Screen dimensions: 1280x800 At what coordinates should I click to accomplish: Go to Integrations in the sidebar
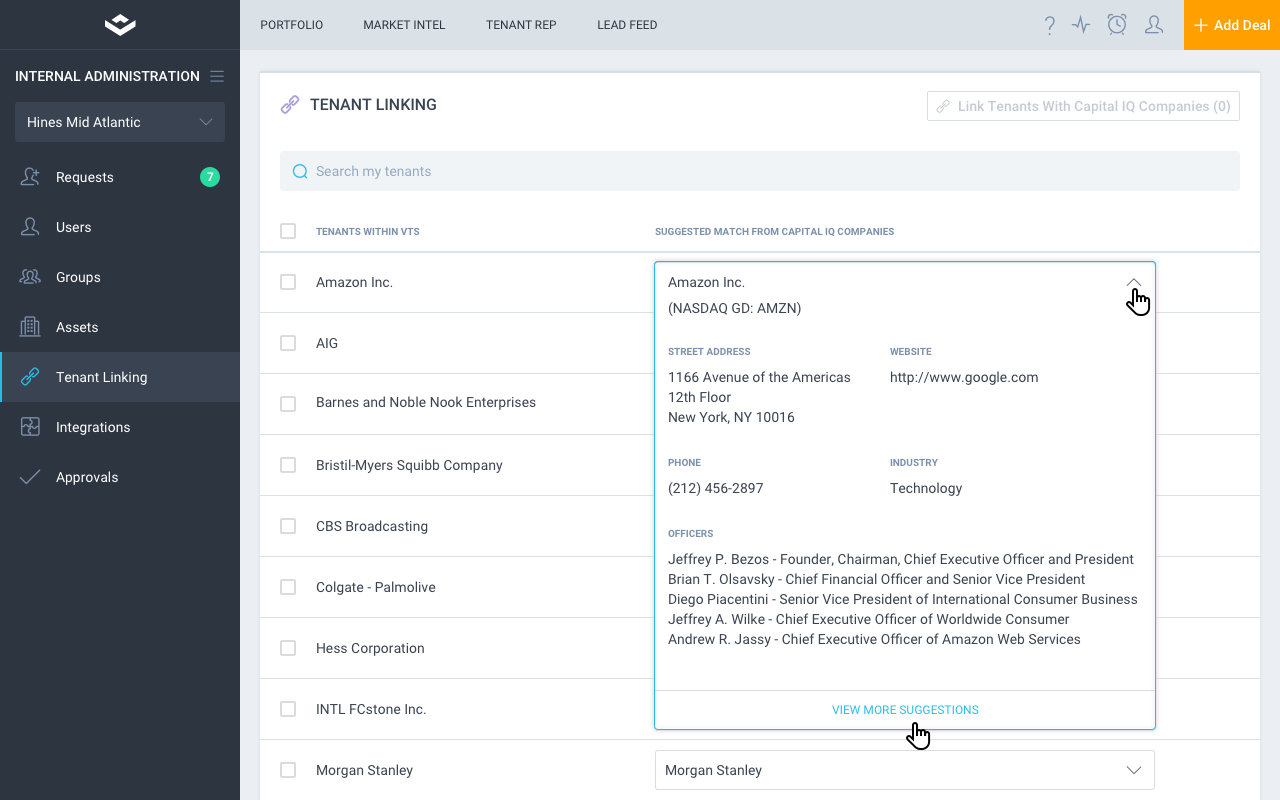[93, 427]
